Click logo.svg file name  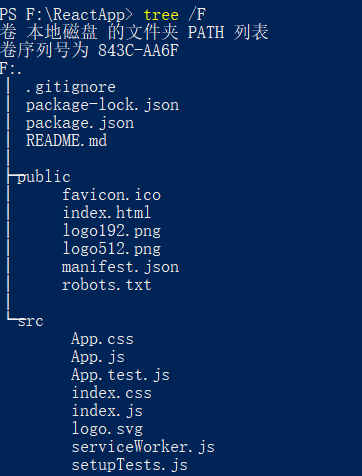tap(107, 429)
